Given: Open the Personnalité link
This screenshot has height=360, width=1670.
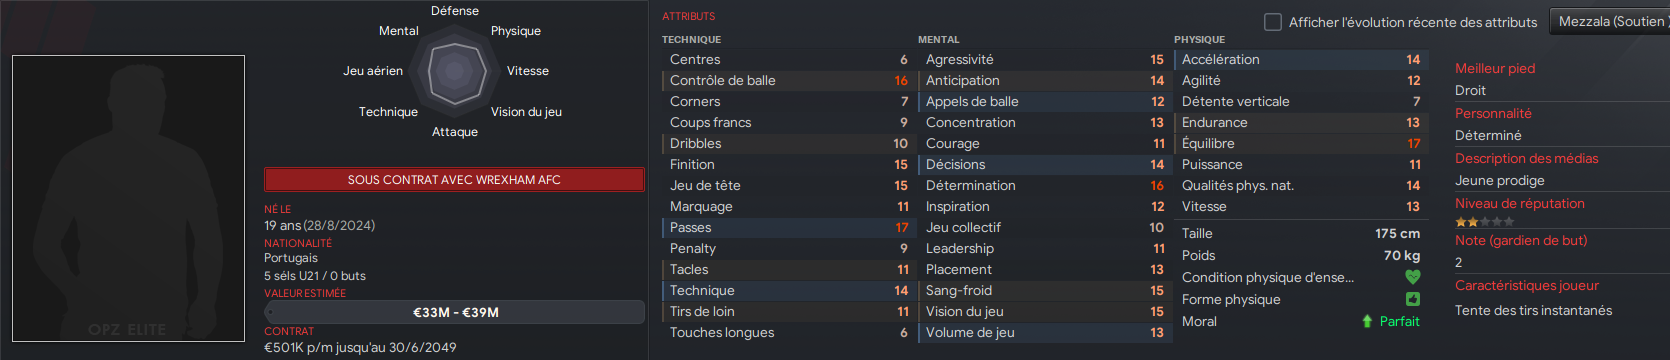Looking at the screenshot, I should [1493, 113].
